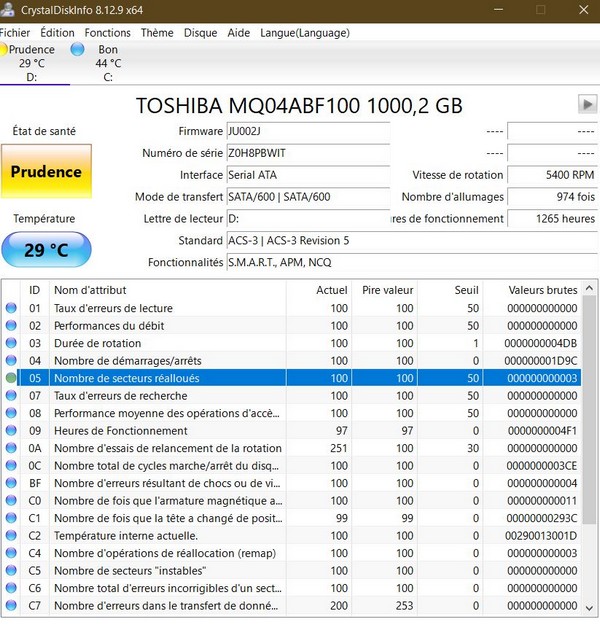Click status dot for attribute BF

[11, 483]
